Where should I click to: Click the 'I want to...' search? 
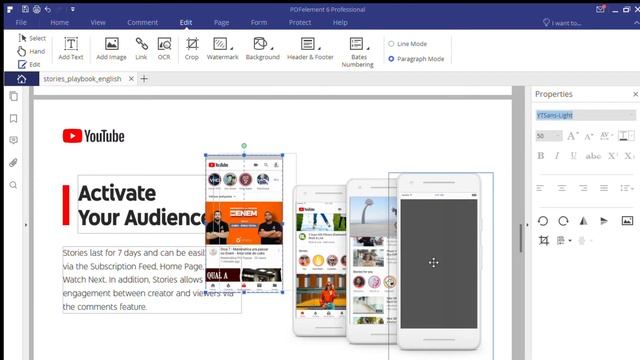562,23
